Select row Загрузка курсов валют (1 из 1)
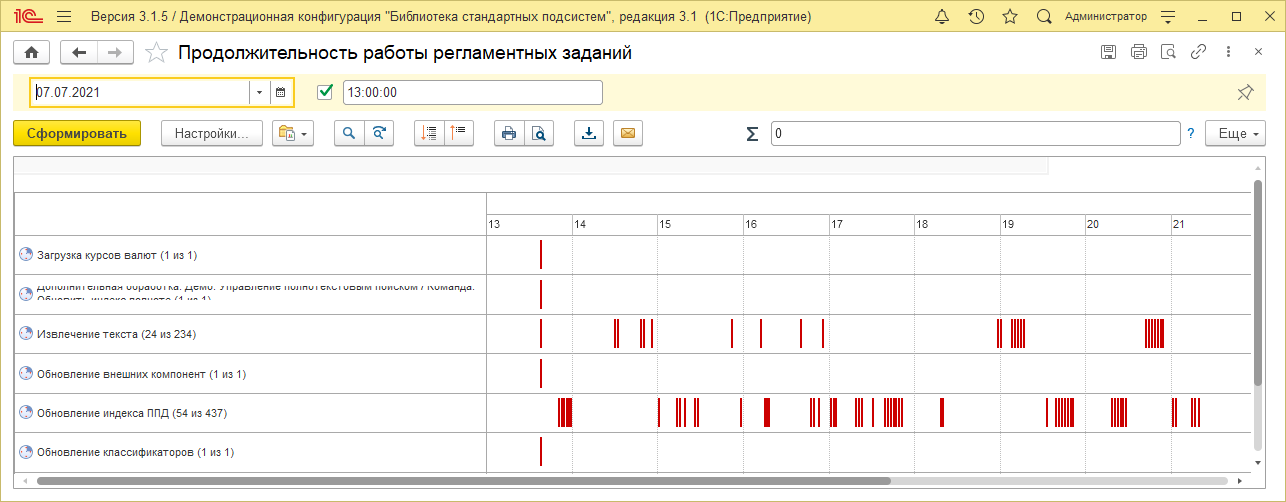Screen dimensions: 1286x502 click(250, 255)
